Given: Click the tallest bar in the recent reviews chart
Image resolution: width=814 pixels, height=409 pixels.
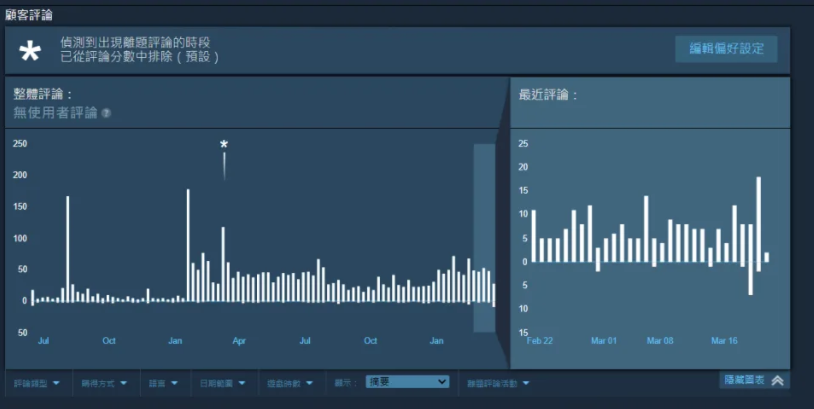Looking at the screenshot, I should [759, 220].
